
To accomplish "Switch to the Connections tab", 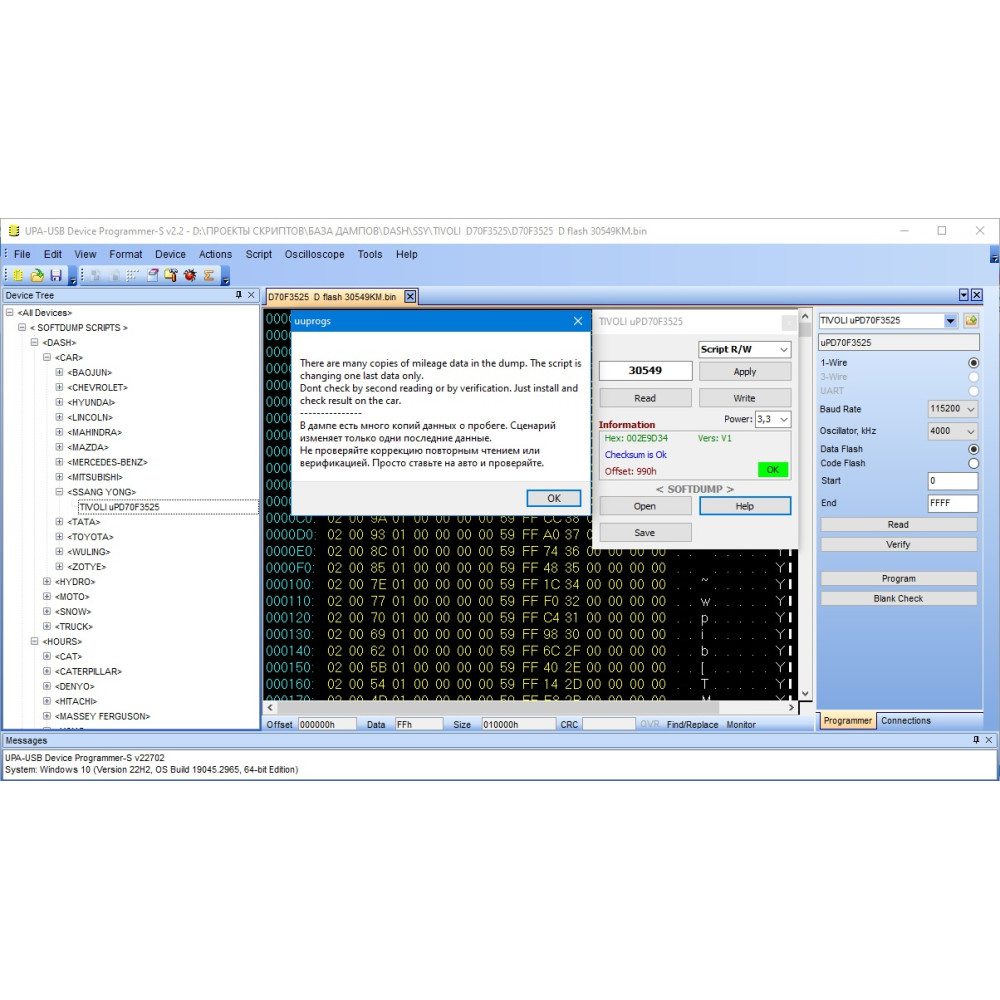I will pyautogui.click(x=906, y=721).
